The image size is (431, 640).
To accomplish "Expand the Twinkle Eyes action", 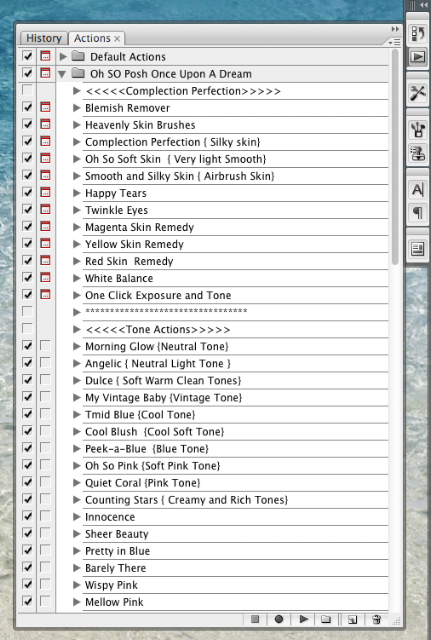I will (77, 210).
